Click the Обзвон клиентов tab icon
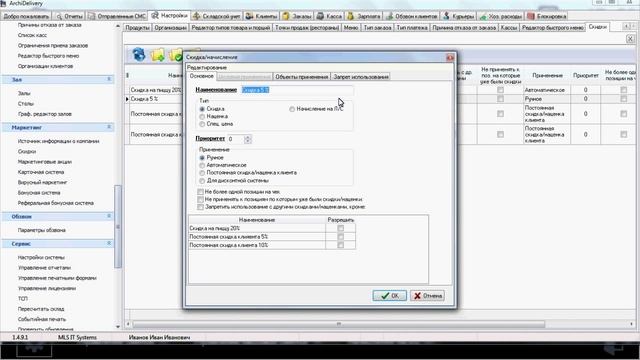 (x=390, y=16)
